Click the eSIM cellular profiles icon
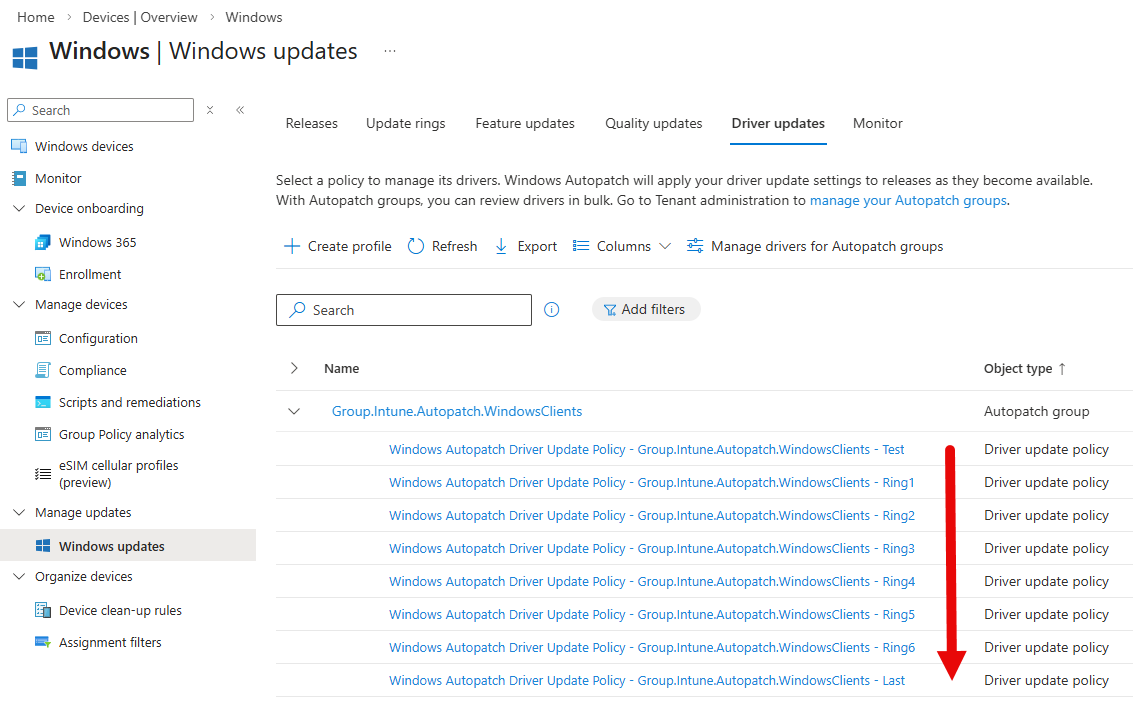 43,474
